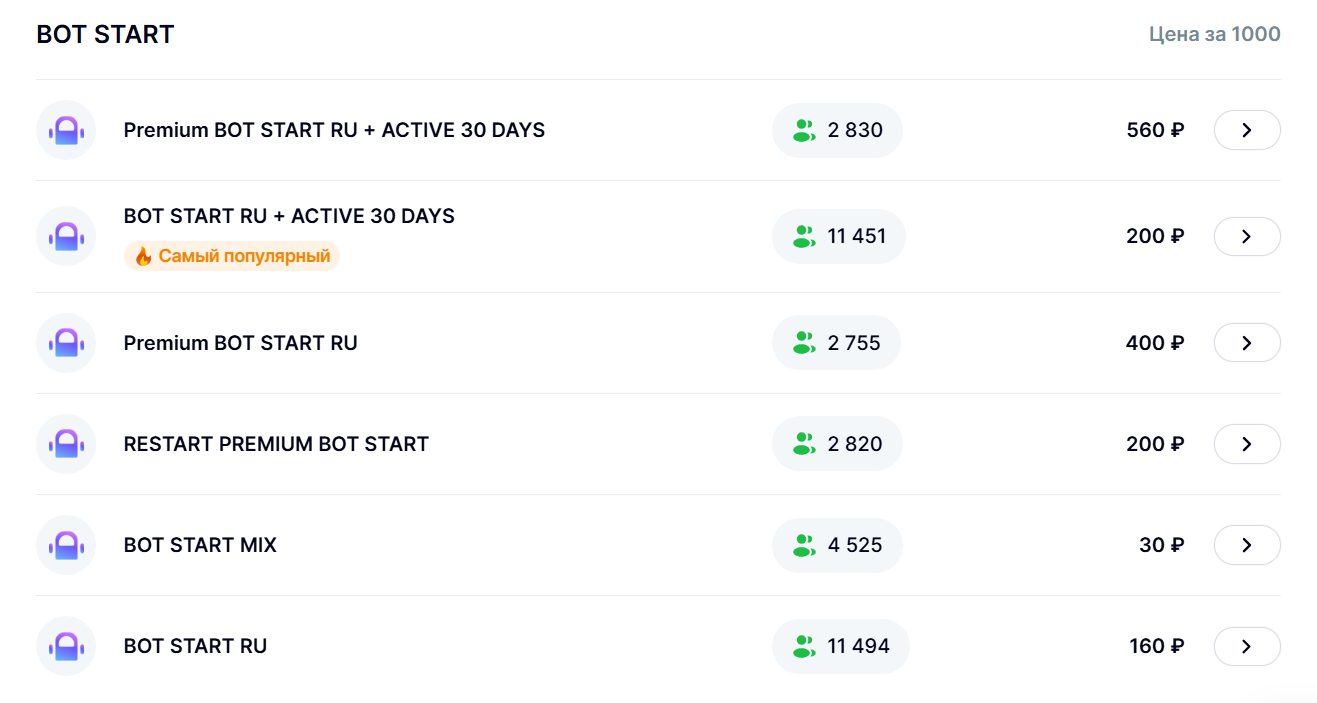Select the BOT START MIX service name
1317x703 pixels.
[x=200, y=545]
